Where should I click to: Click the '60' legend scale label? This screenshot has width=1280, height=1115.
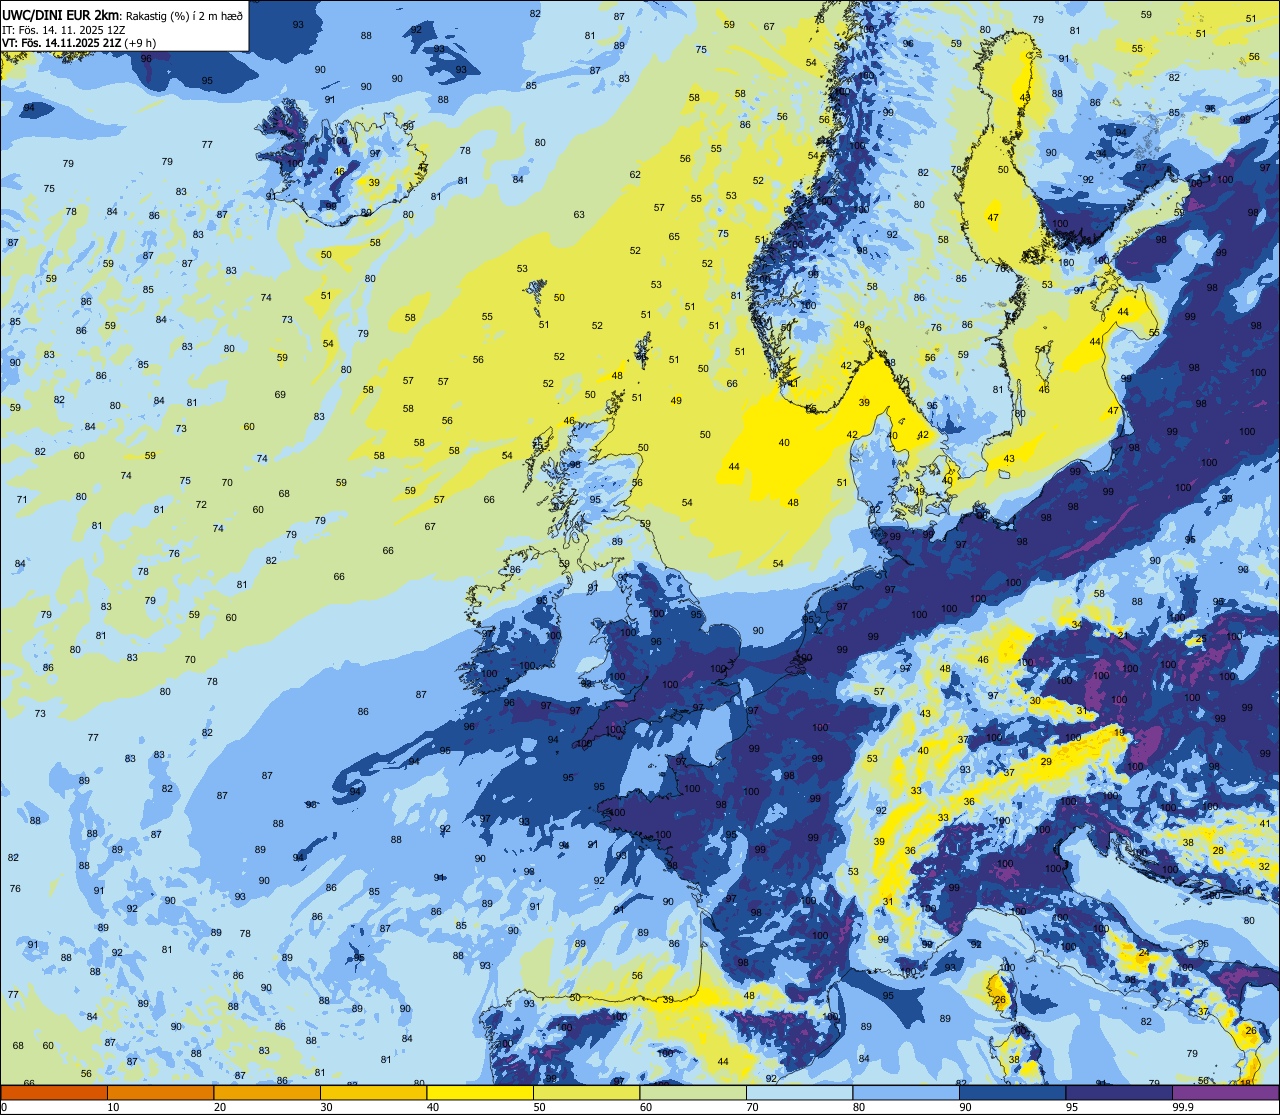646,1107
